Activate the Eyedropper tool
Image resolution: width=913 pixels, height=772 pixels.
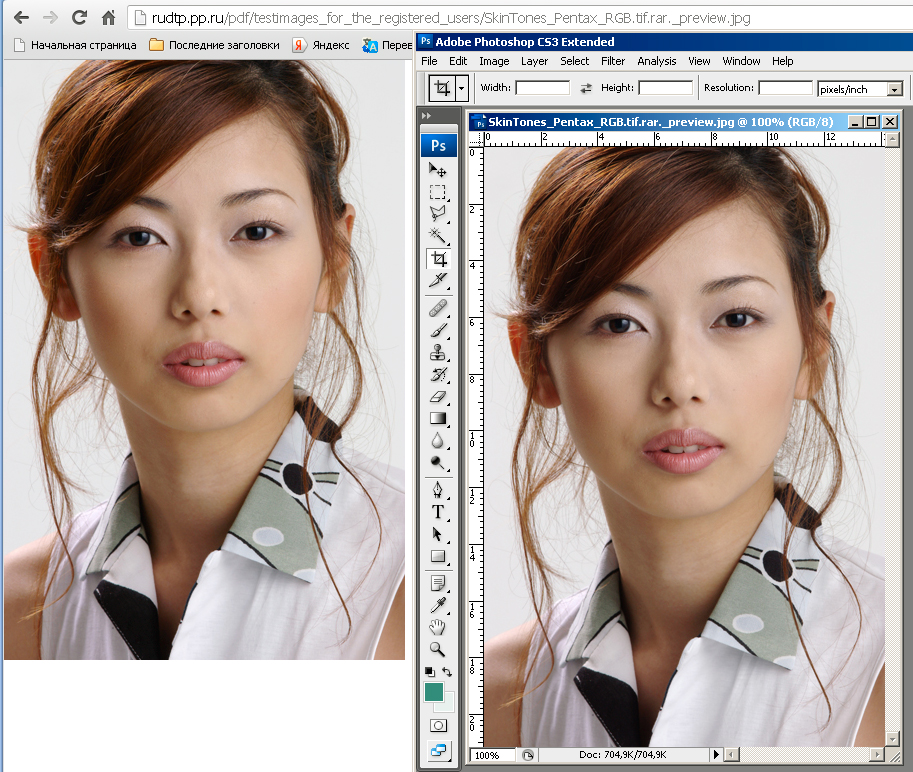click(438, 605)
